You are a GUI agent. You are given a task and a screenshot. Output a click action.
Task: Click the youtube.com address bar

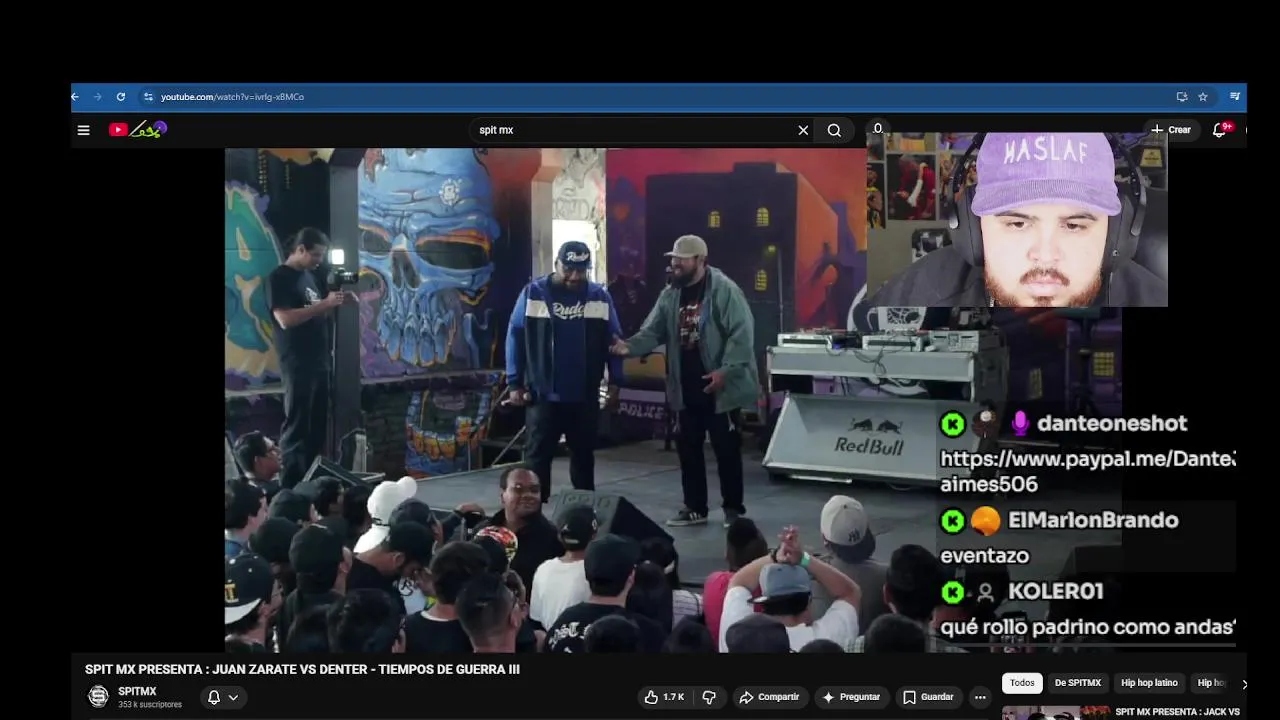click(x=232, y=97)
